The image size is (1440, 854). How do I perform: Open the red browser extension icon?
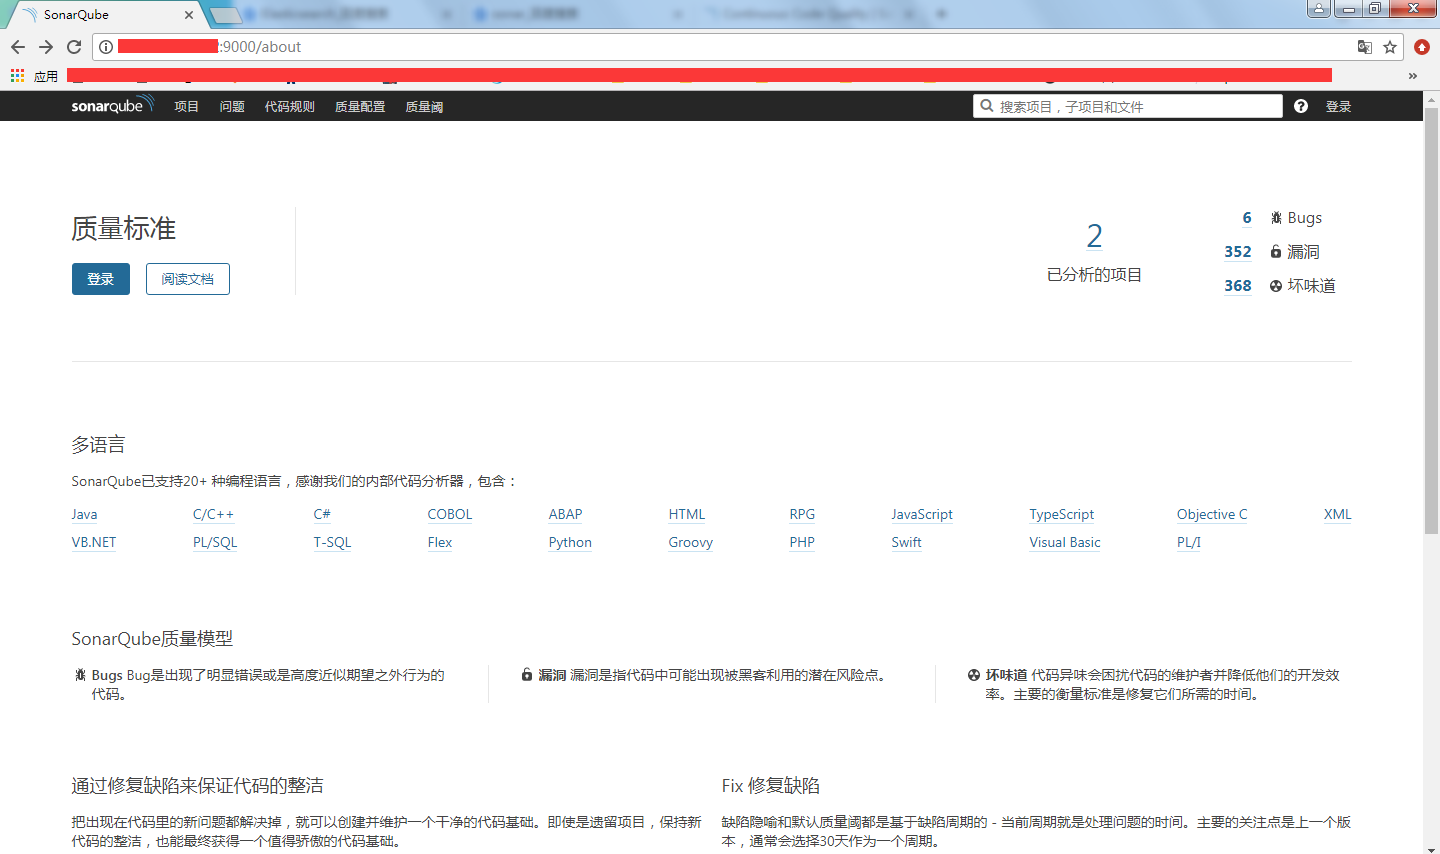click(x=1422, y=47)
